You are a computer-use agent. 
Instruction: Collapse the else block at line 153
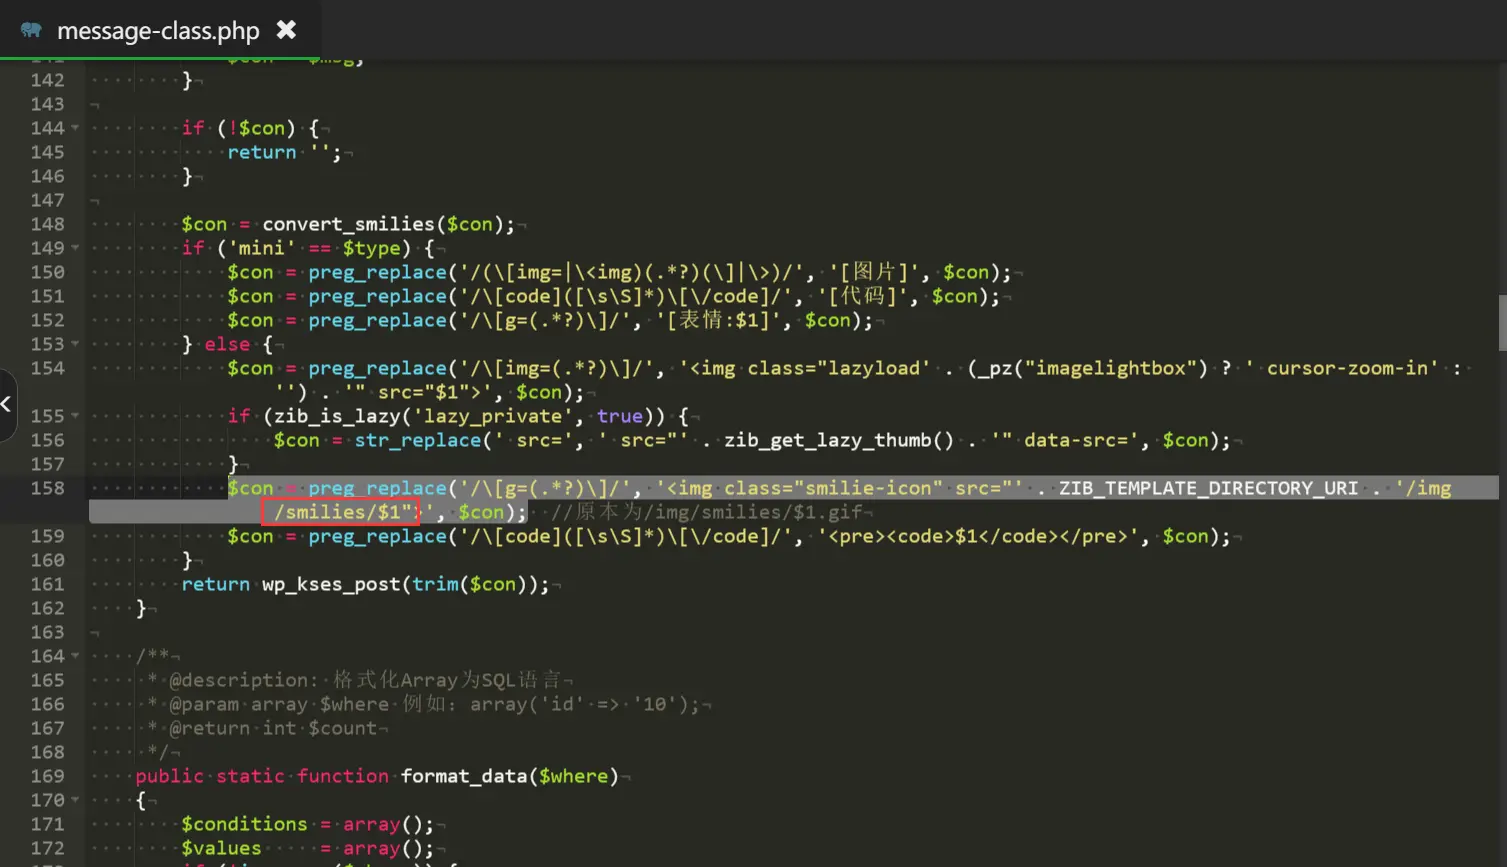pos(75,344)
